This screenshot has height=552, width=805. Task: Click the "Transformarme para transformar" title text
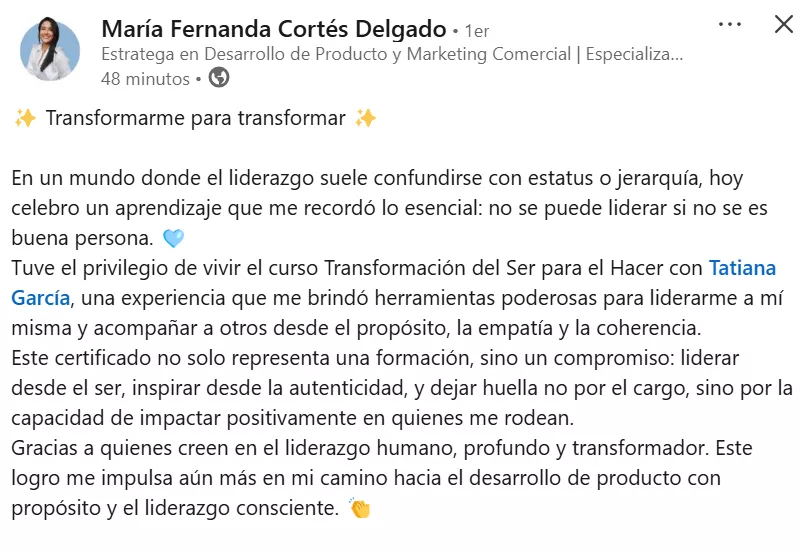(195, 118)
